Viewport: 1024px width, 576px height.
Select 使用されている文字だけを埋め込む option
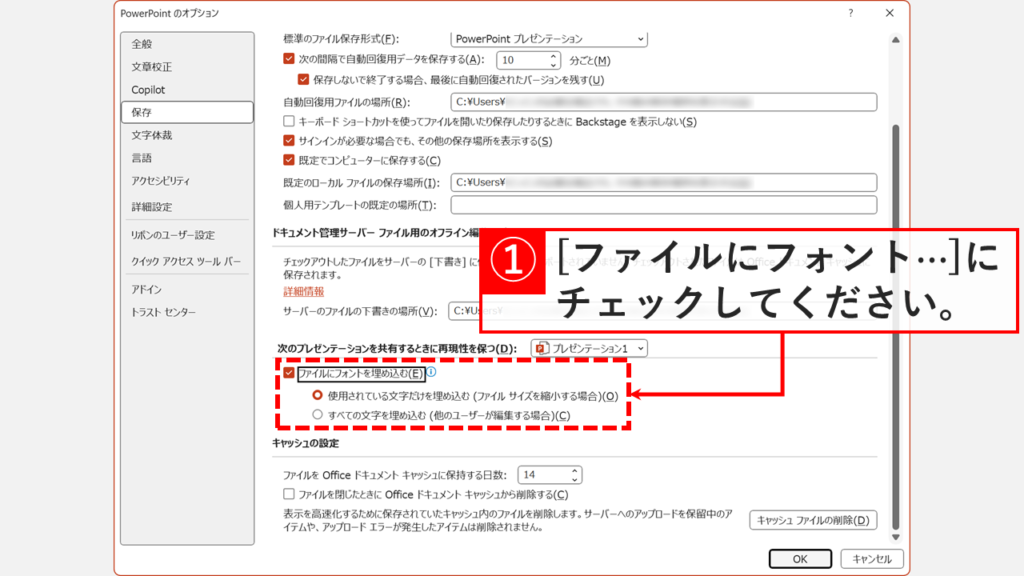click(316, 394)
